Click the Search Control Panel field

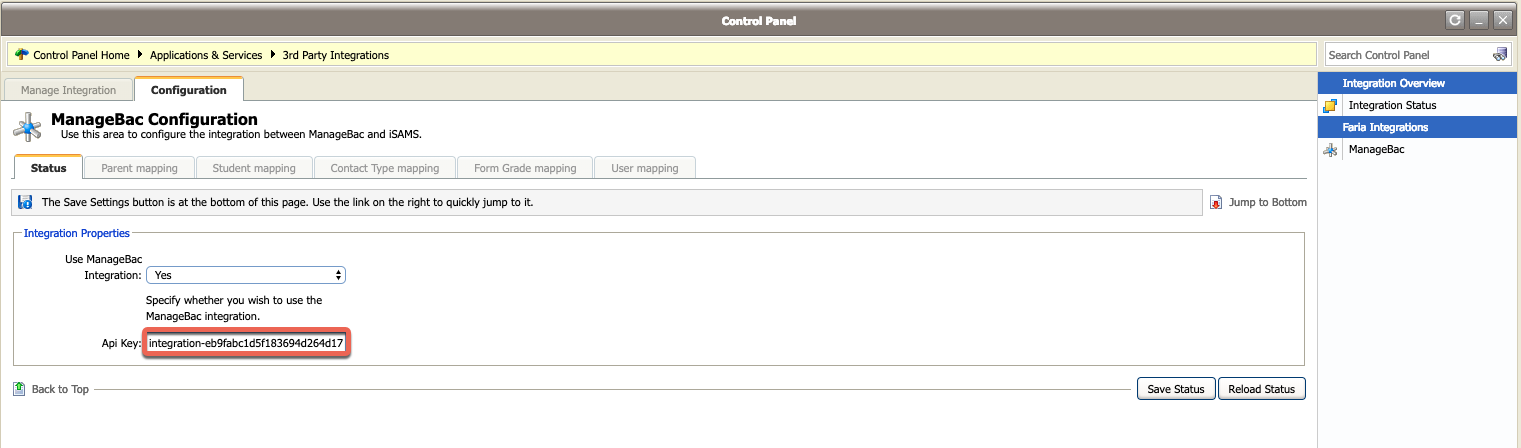tap(1408, 55)
